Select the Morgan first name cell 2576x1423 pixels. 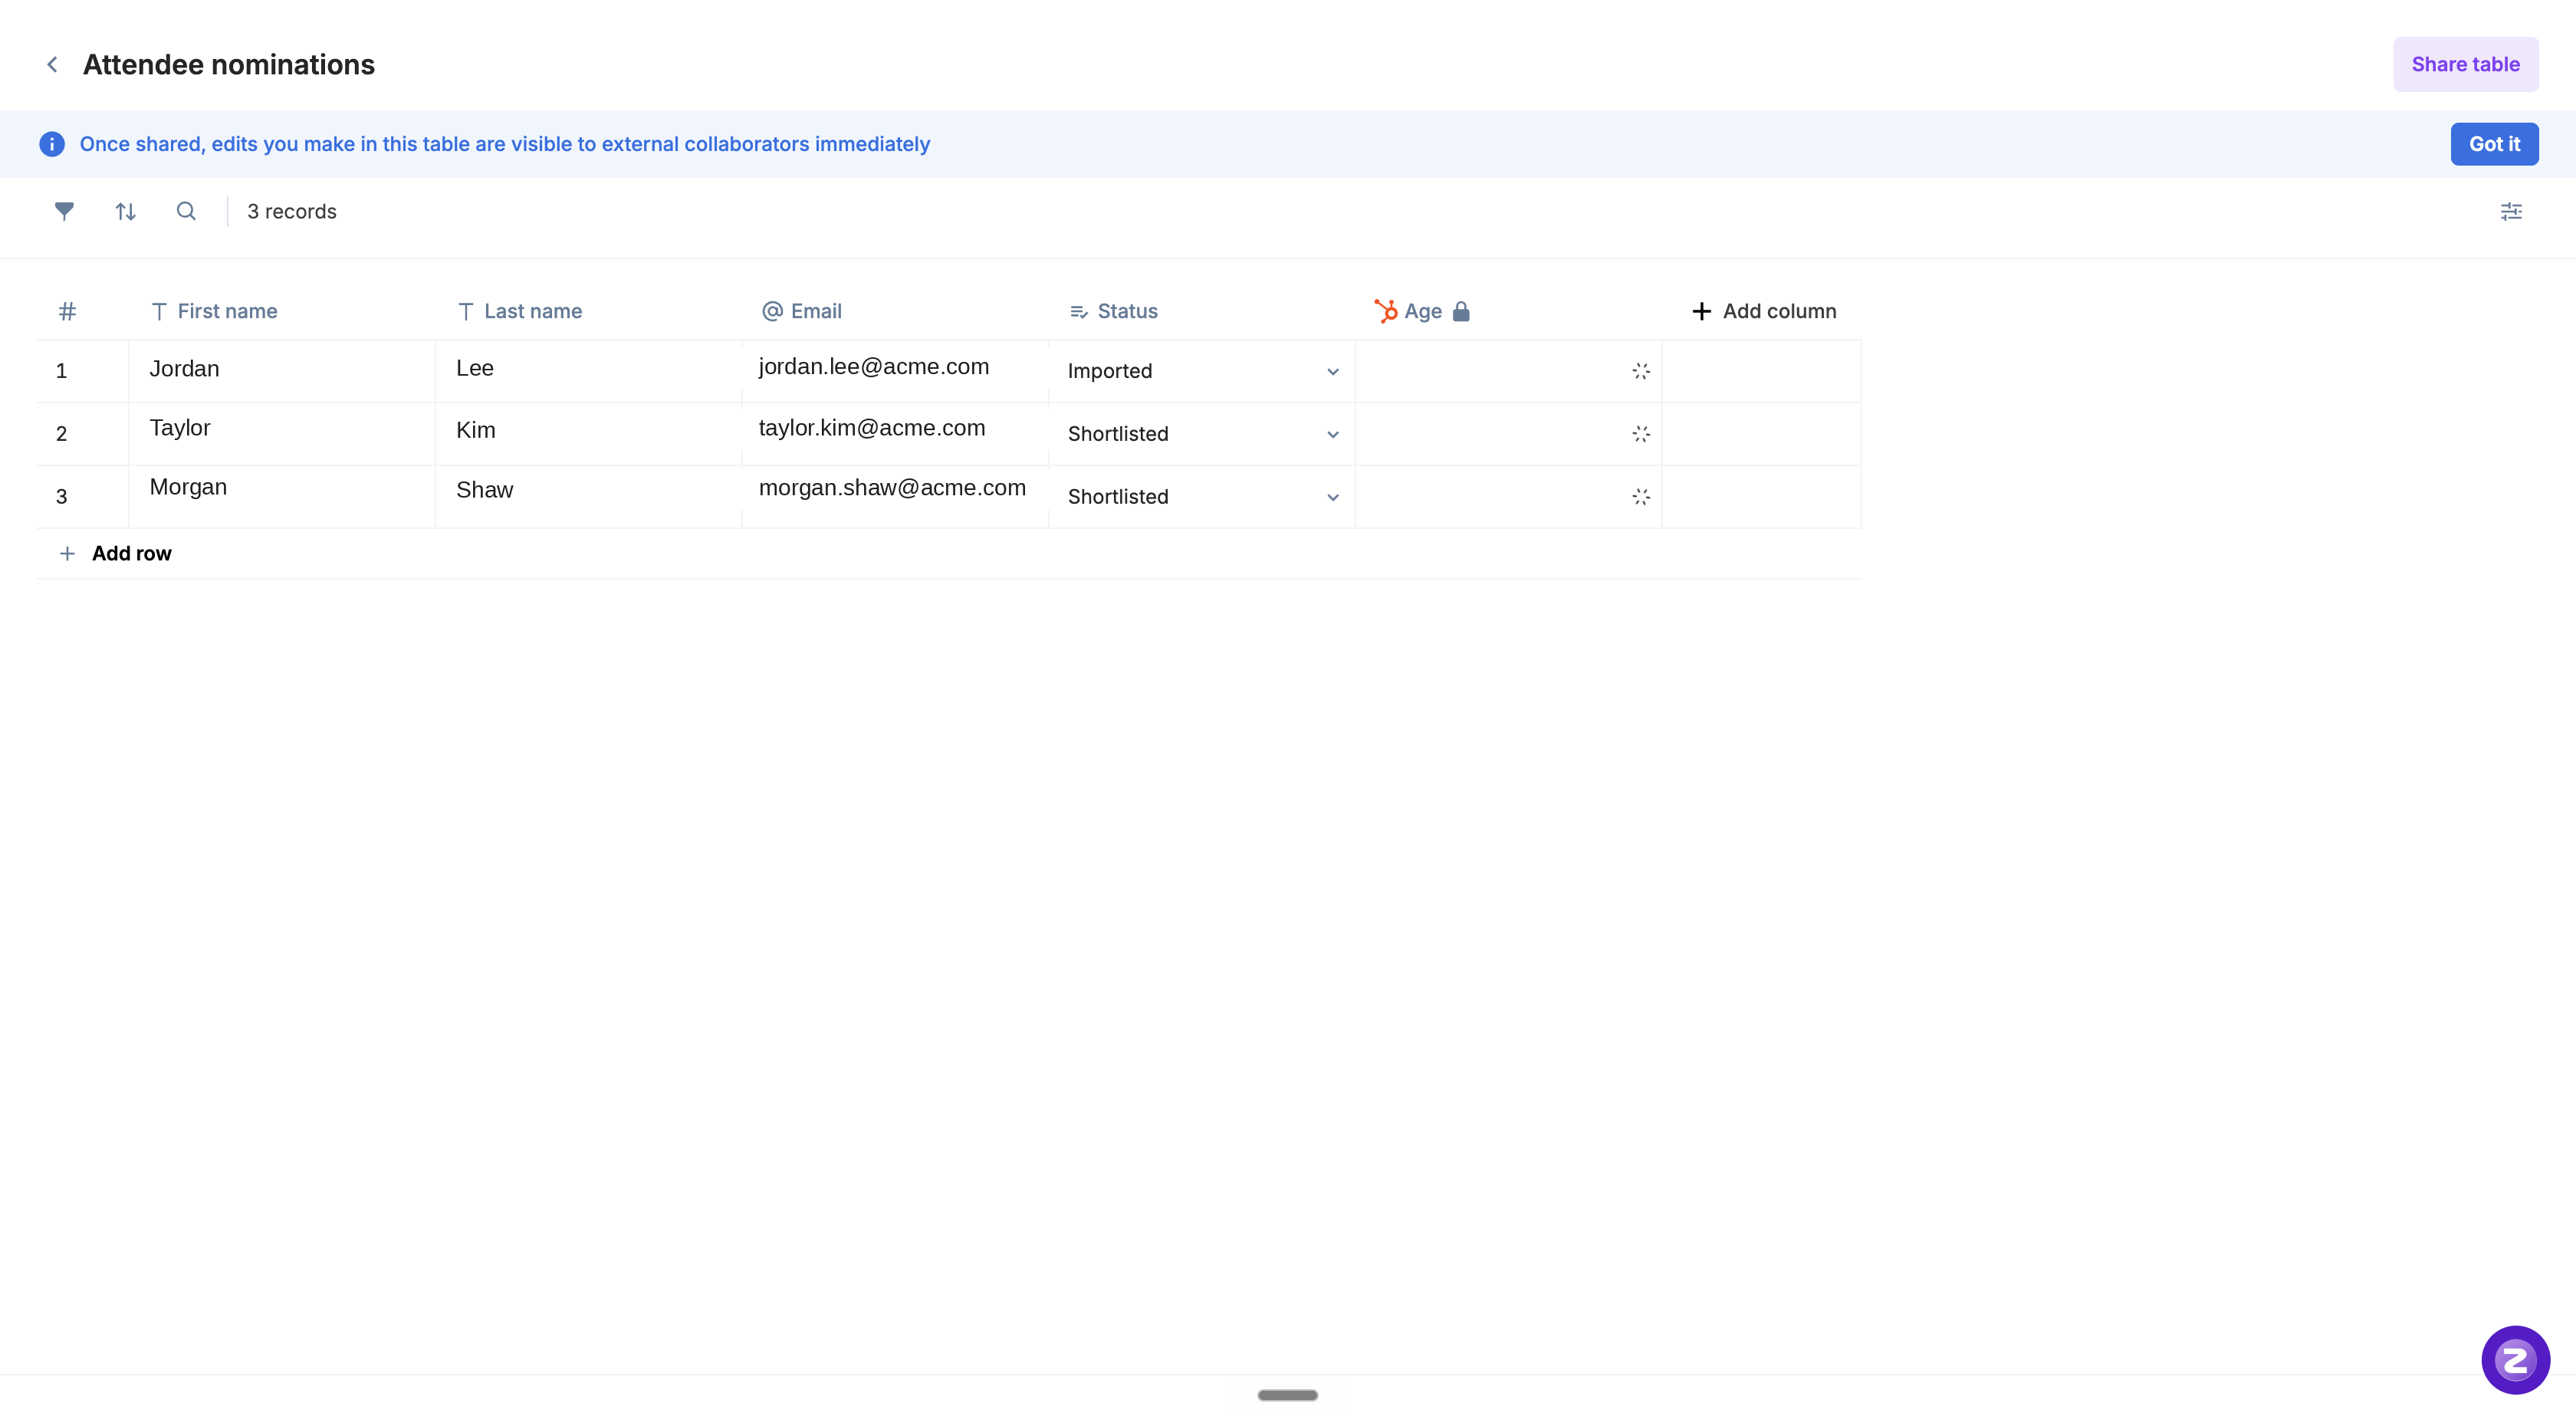(x=282, y=497)
